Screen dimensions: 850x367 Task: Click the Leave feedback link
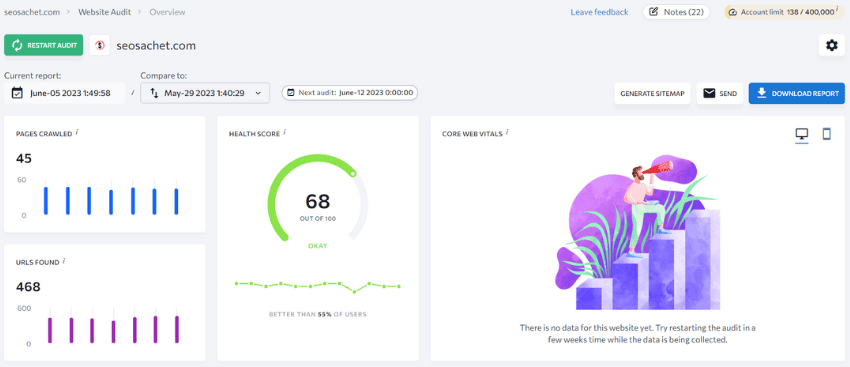point(599,12)
